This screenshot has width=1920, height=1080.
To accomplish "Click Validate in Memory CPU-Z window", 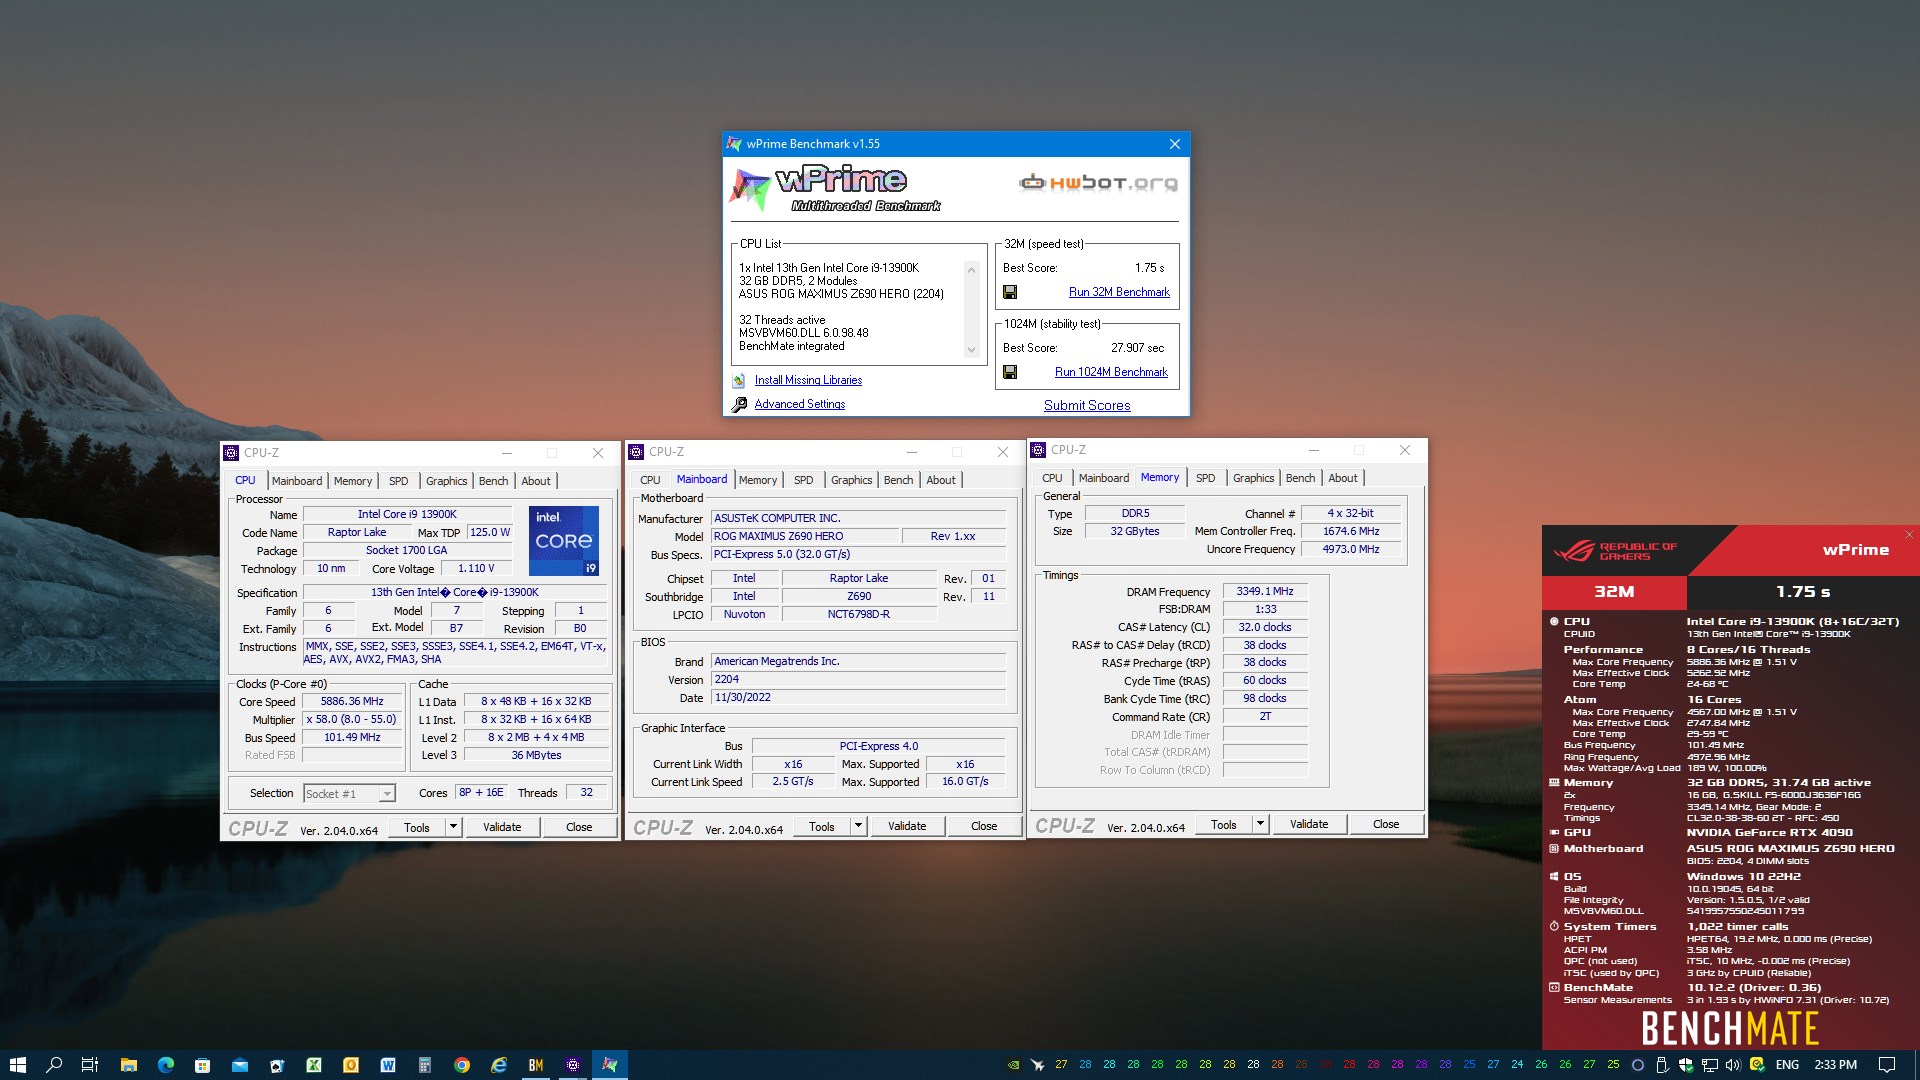I will click(1309, 824).
